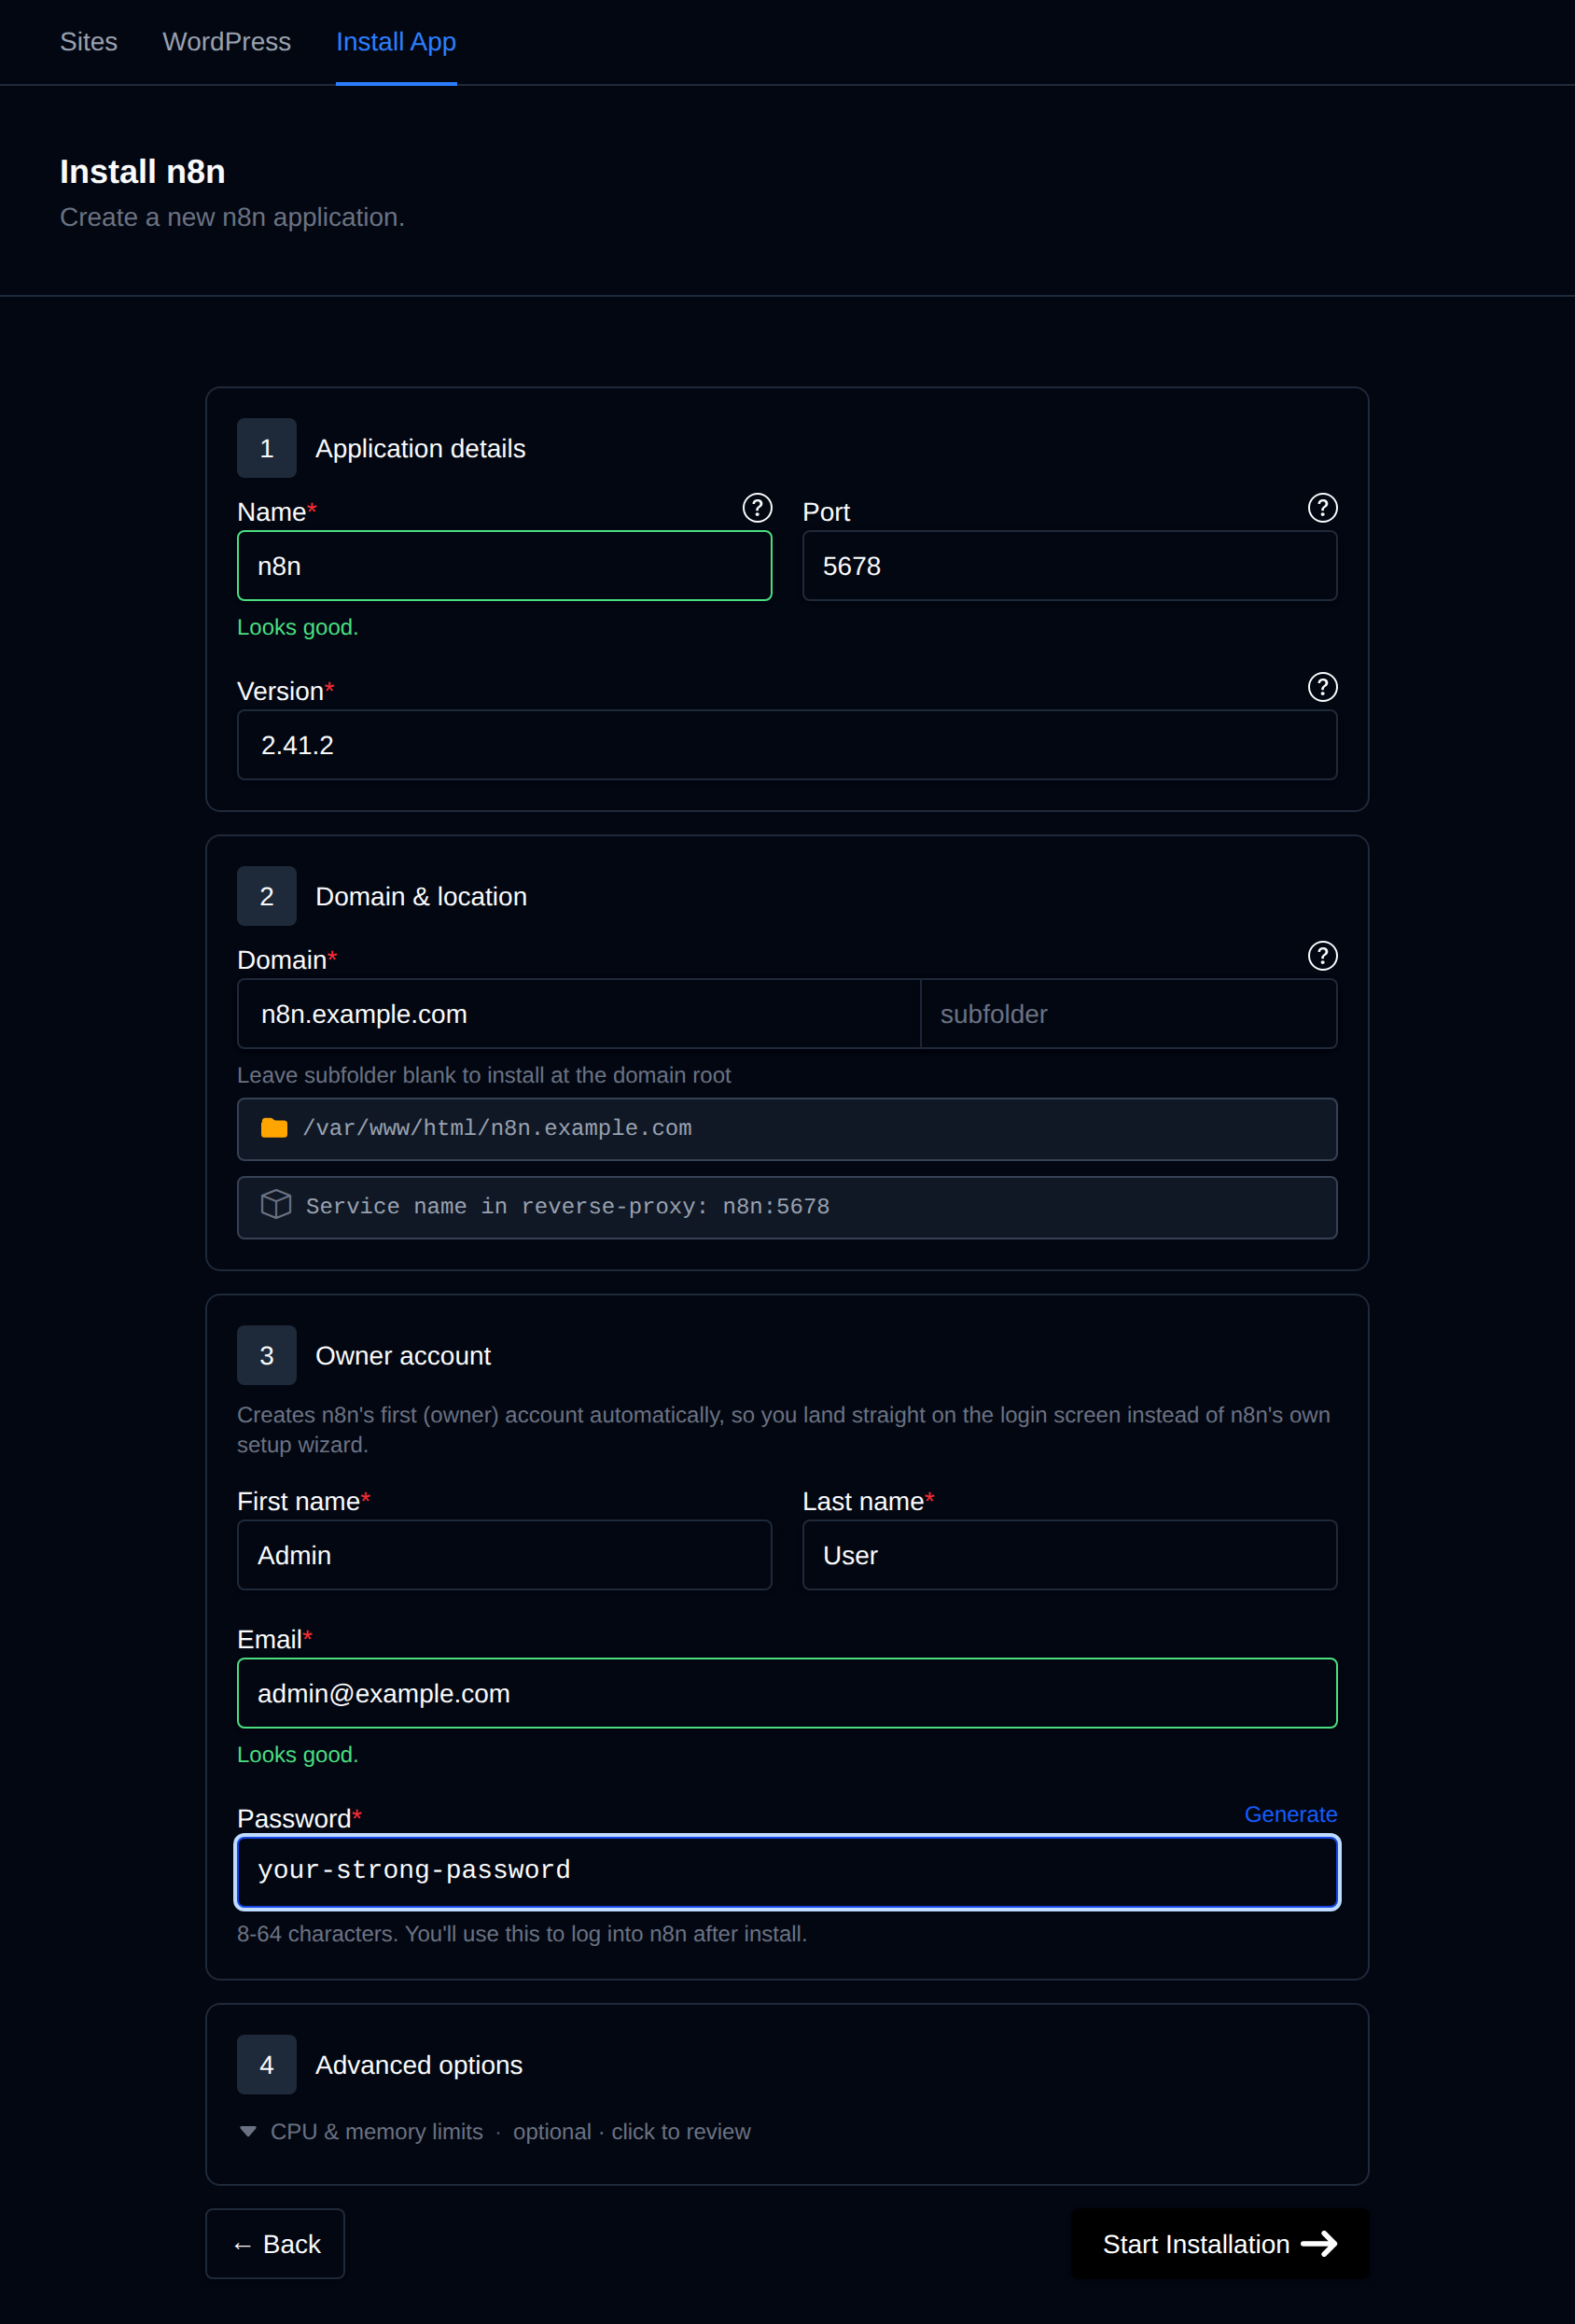The height and width of the screenshot is (2324, 1575).
Task: Click the Port field showing 5678
Action: coord(1069,566)
